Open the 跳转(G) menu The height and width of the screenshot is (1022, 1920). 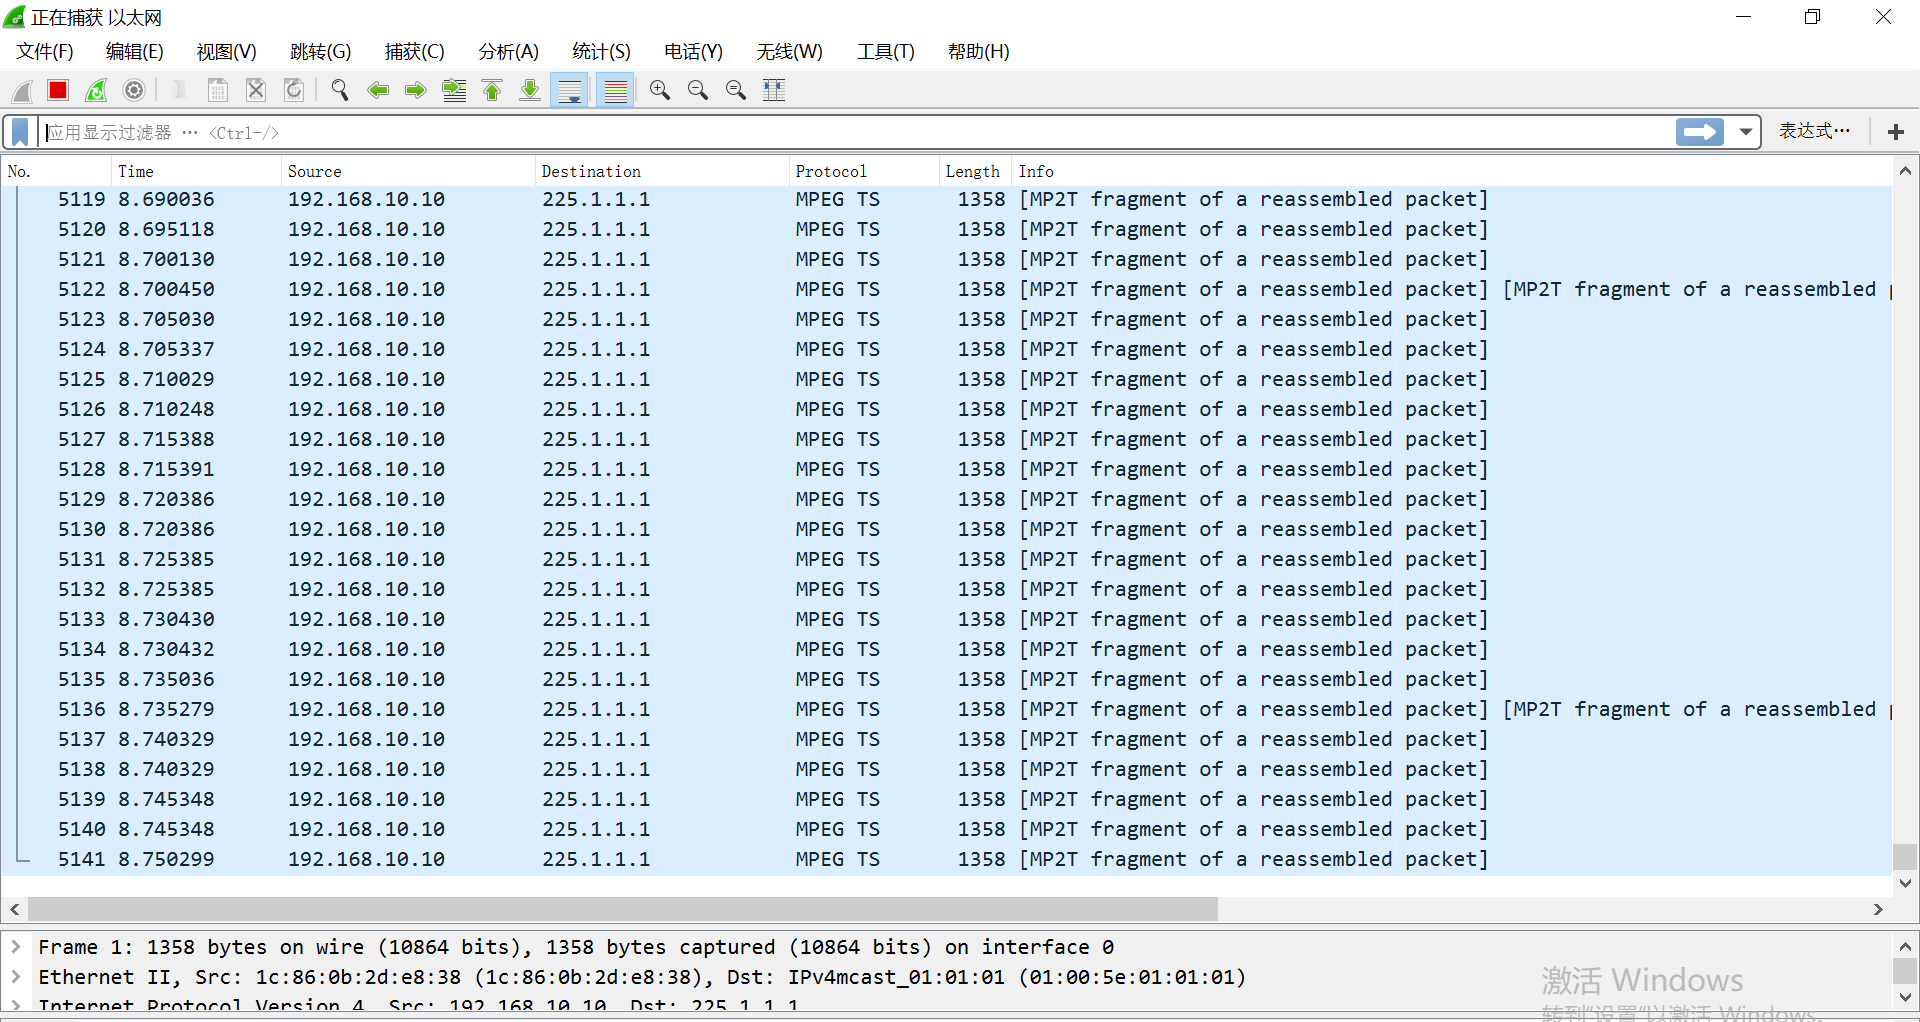pyautogui.click(x=321, y=51)
